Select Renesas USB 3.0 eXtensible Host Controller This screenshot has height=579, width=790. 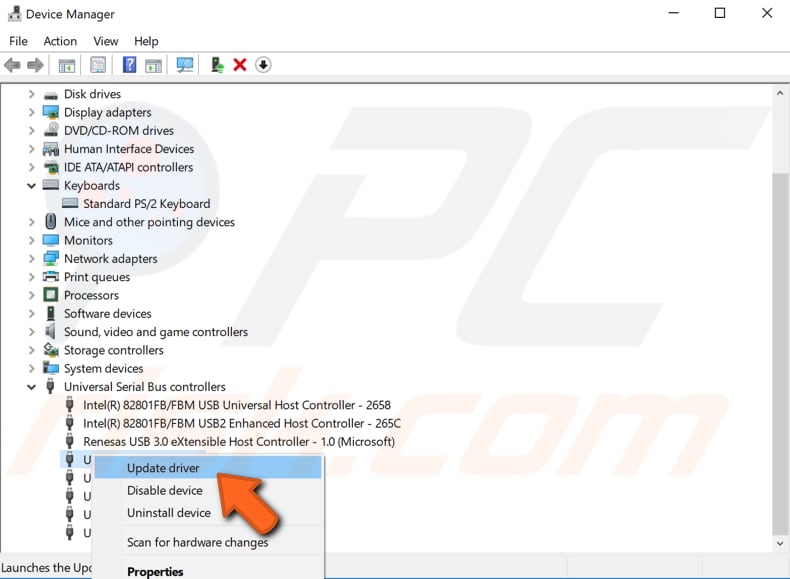(x=239, y=441)
